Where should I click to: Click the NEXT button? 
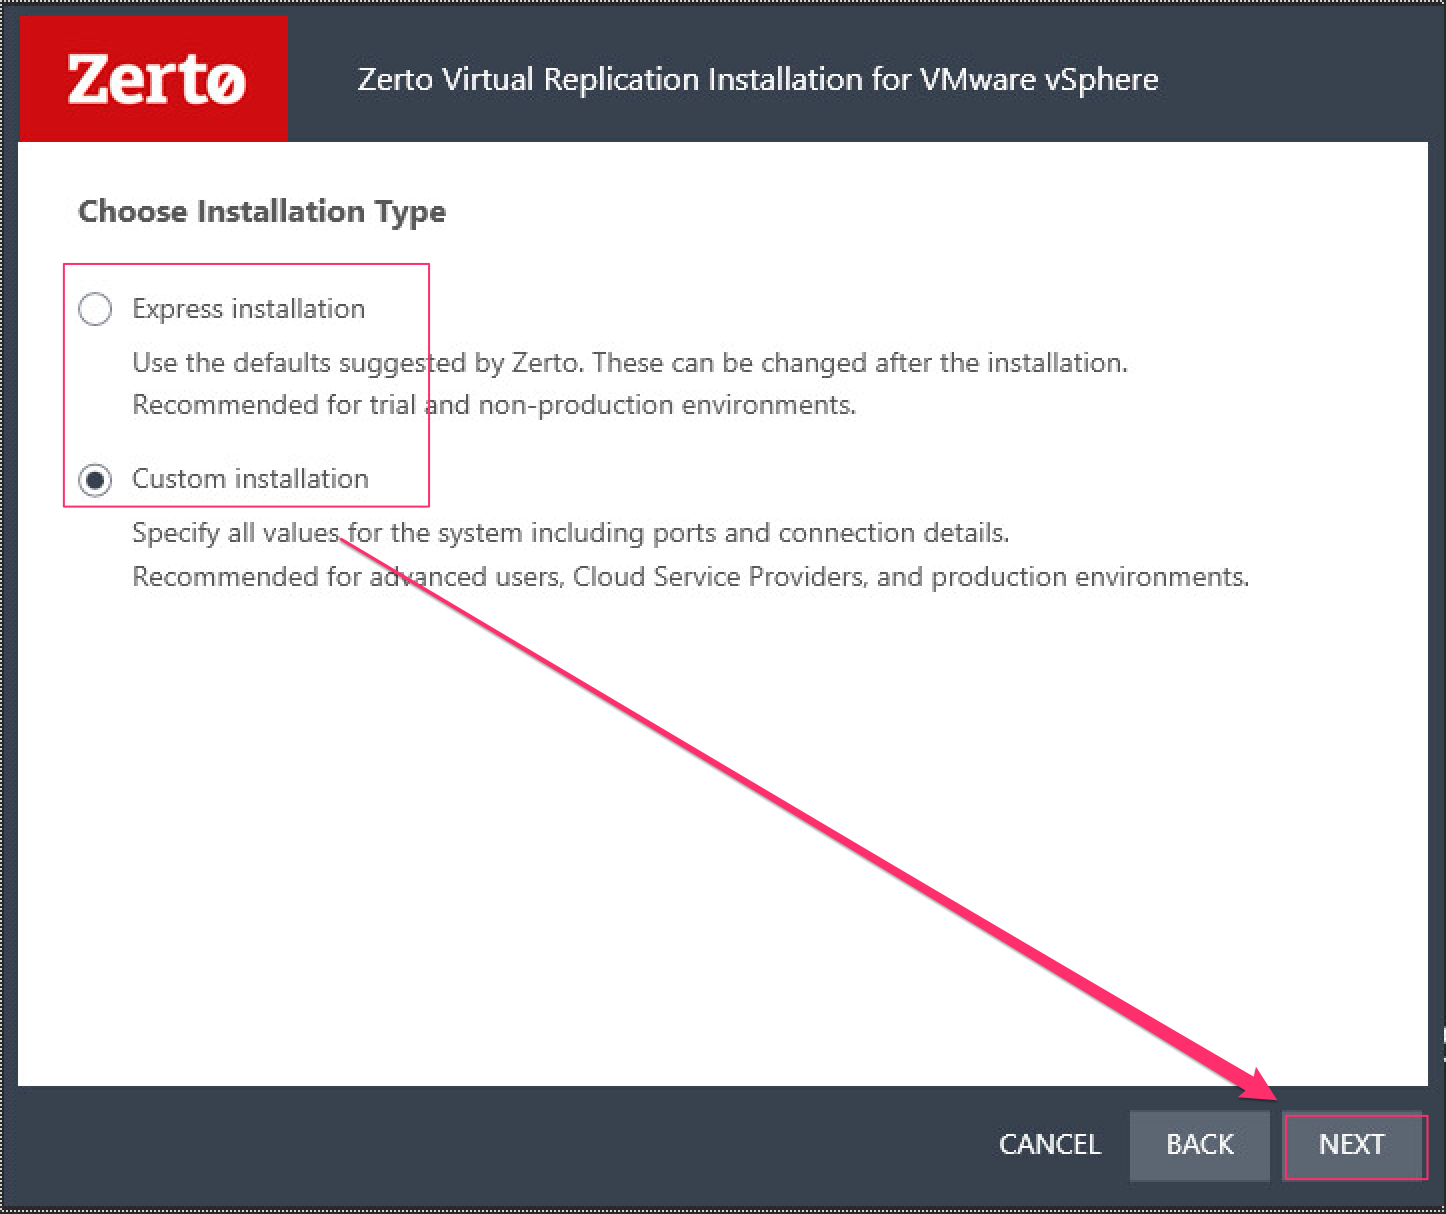(1352, 1145)
